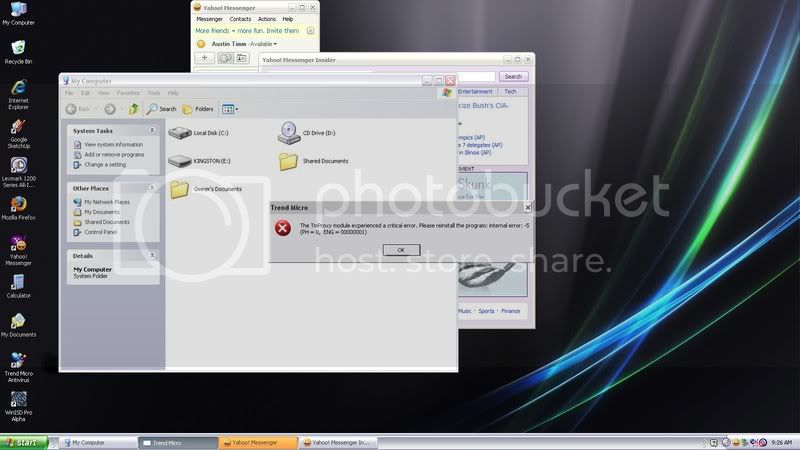Viewport: 800px width, 450px height.
Task: Click the Up folder toolbar icon
Action: tap(134, 109)
